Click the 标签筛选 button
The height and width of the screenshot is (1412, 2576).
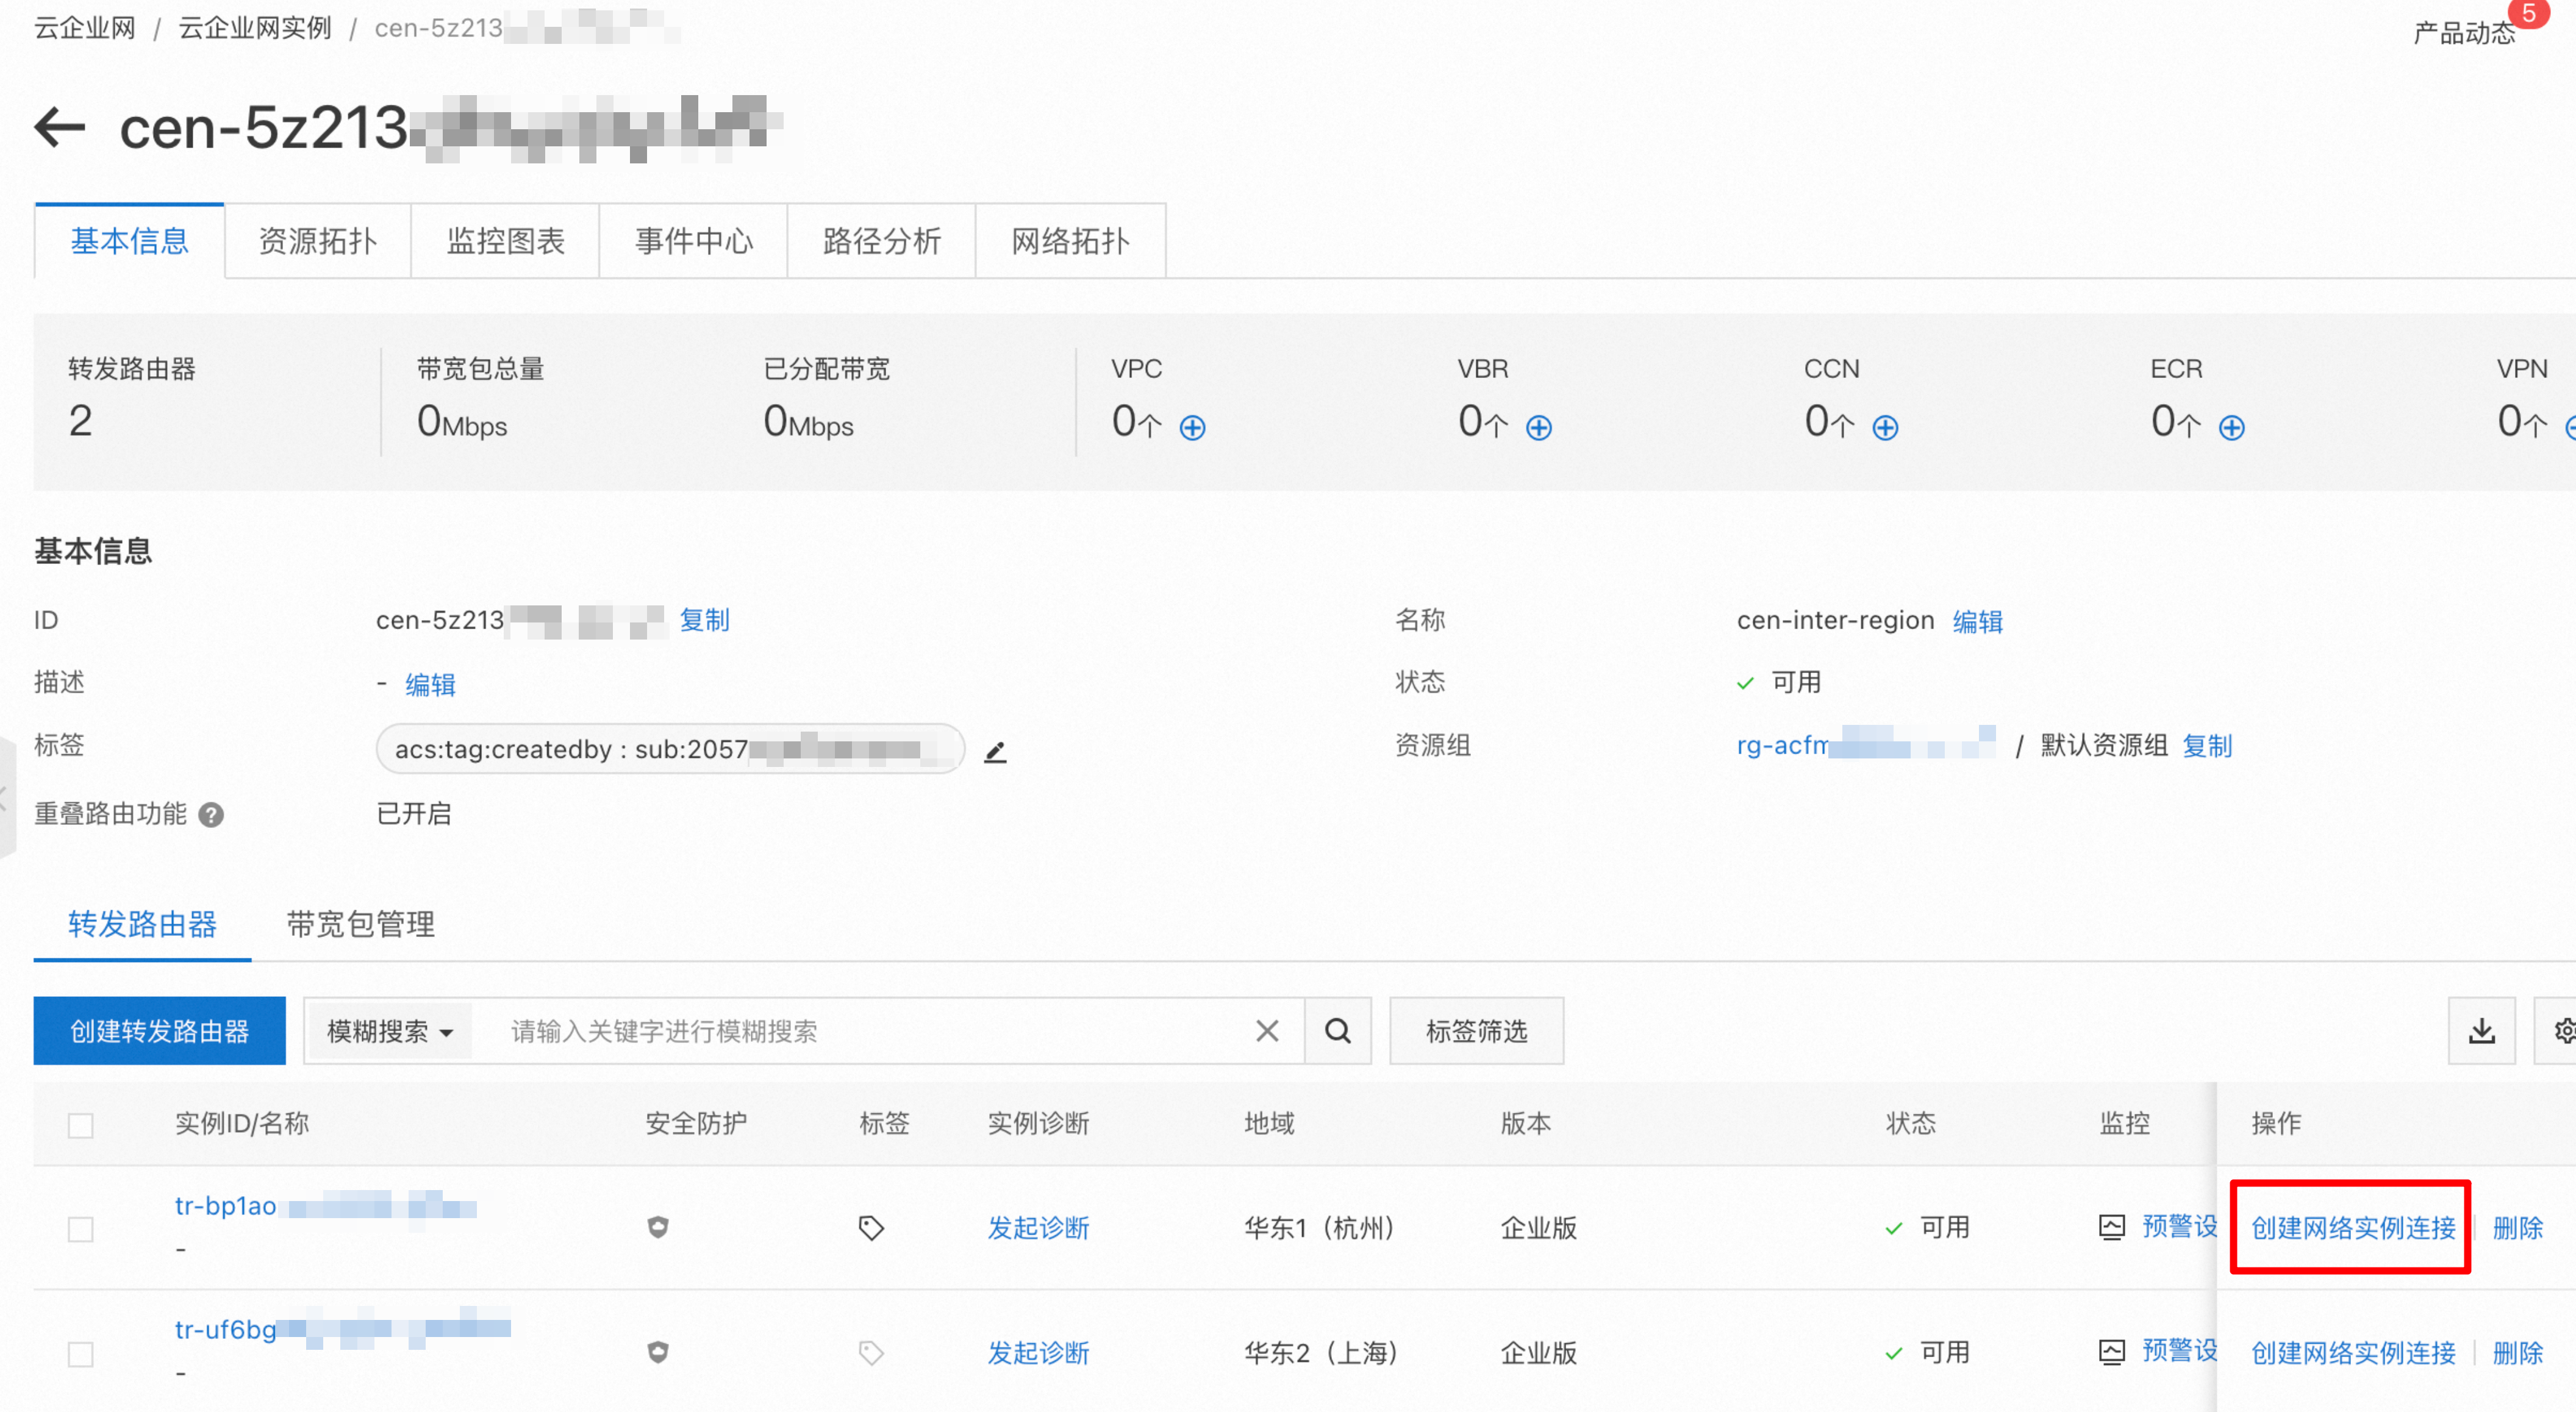[1476, 1031]
